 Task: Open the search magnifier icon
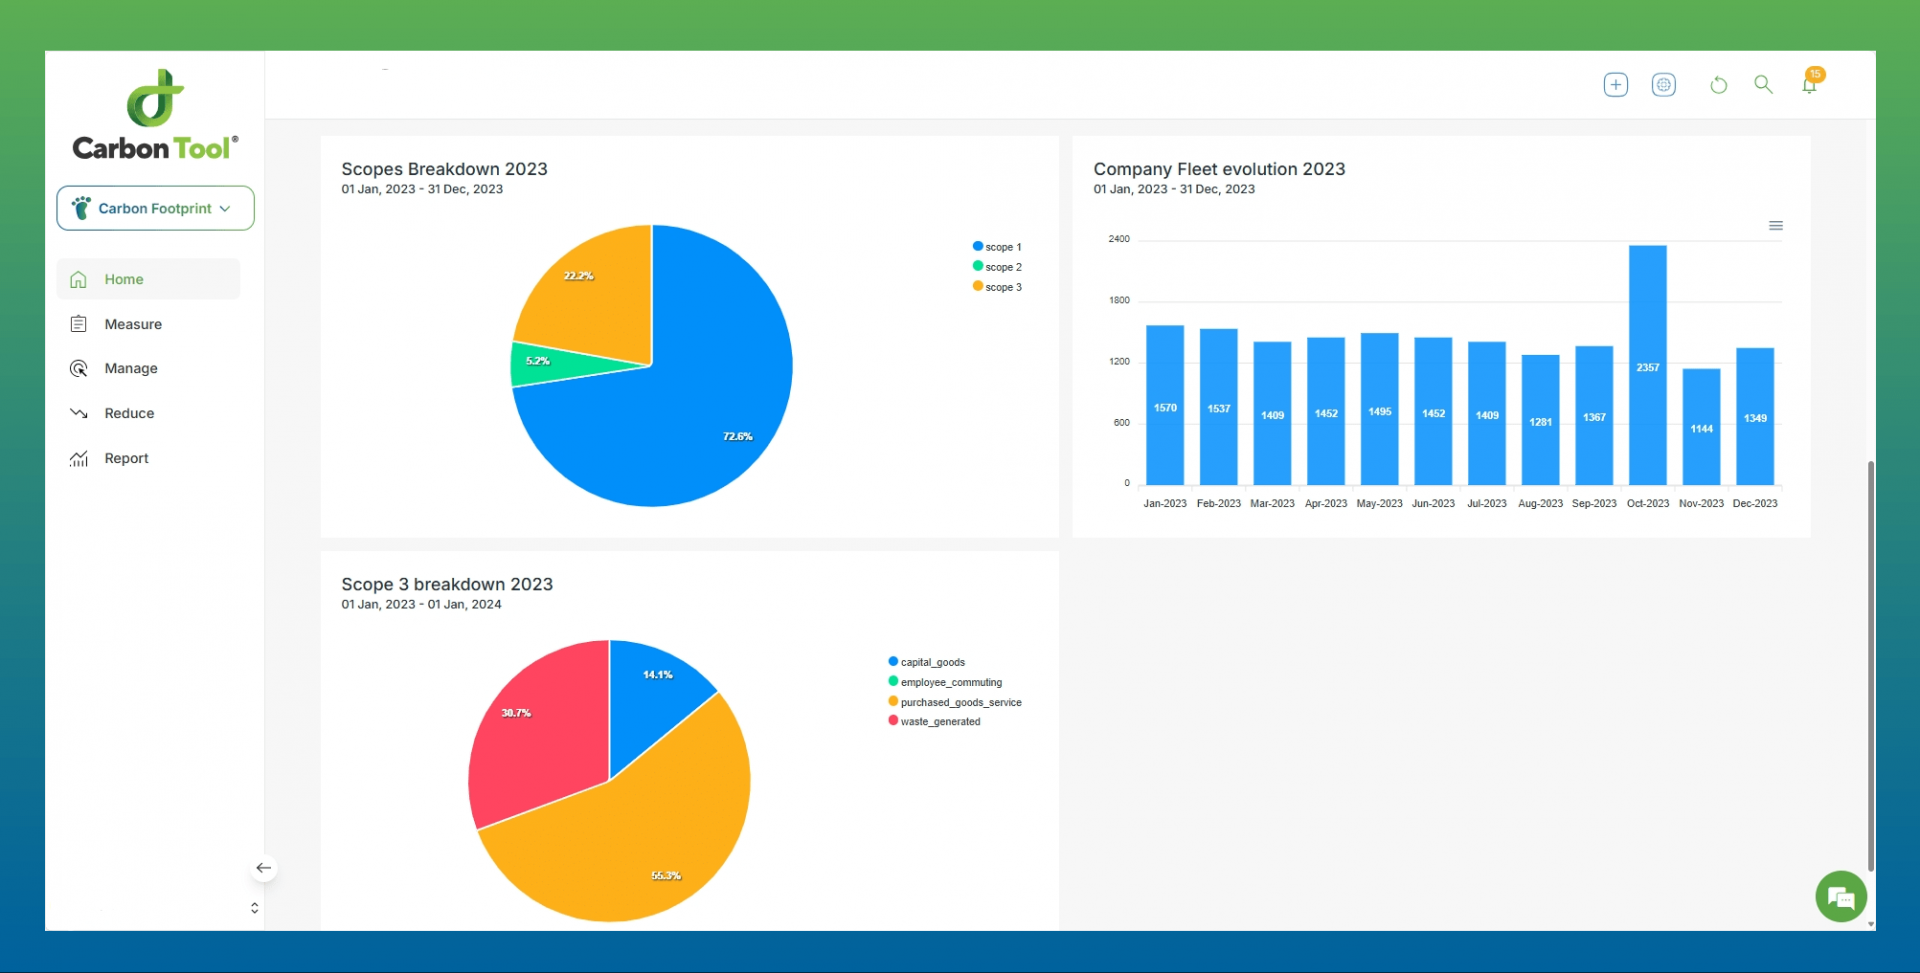coord(1763,85)
